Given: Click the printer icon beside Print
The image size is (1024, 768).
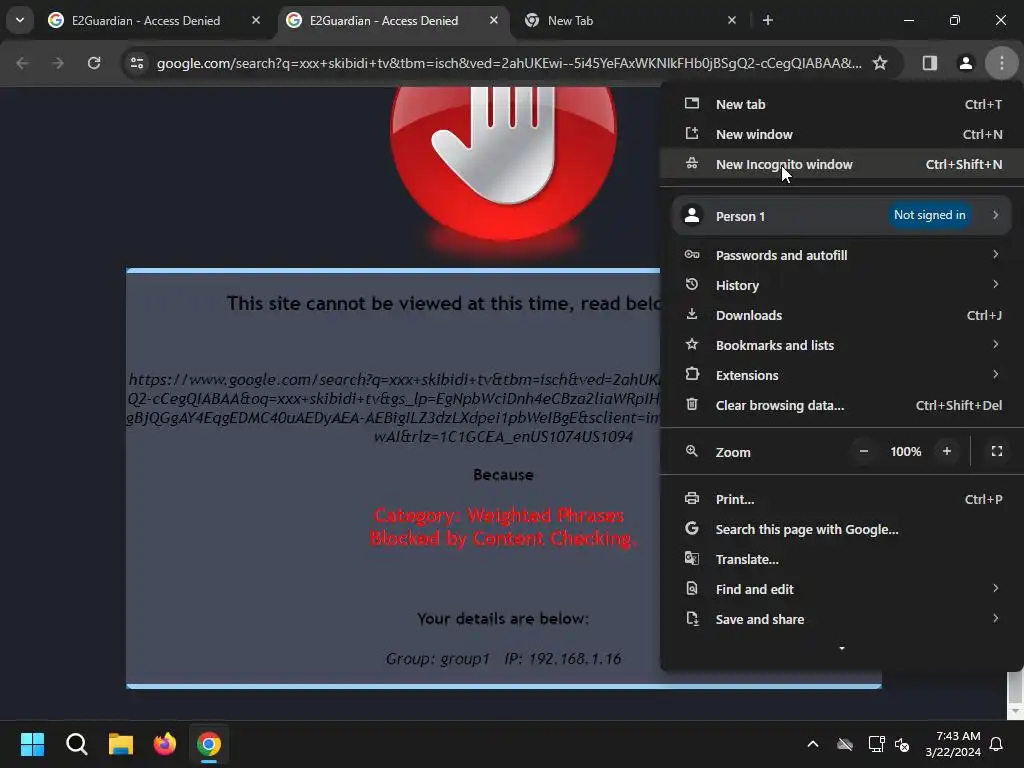Looking at the screenshot, I should [692, 498].
